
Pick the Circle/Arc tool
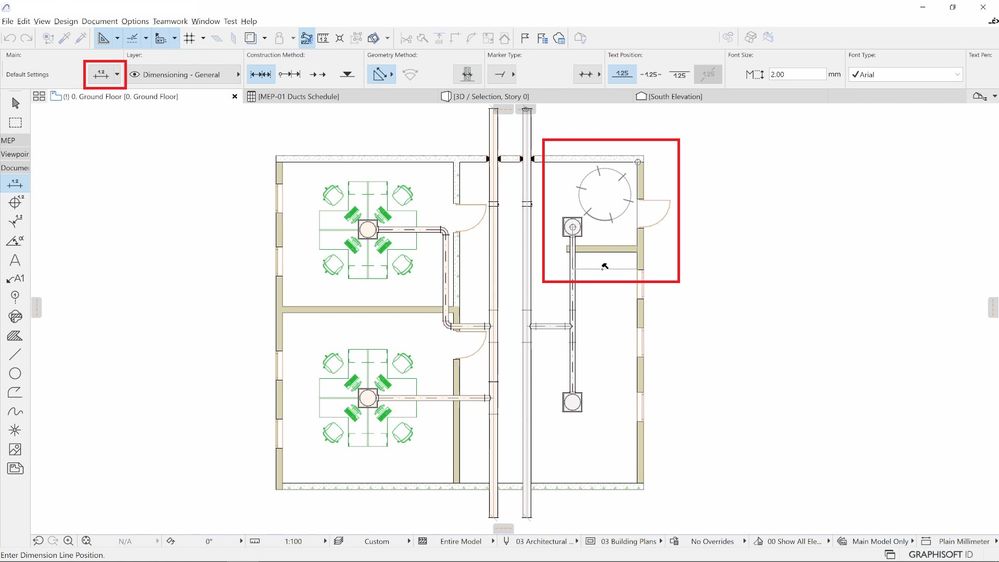[15, 373]
